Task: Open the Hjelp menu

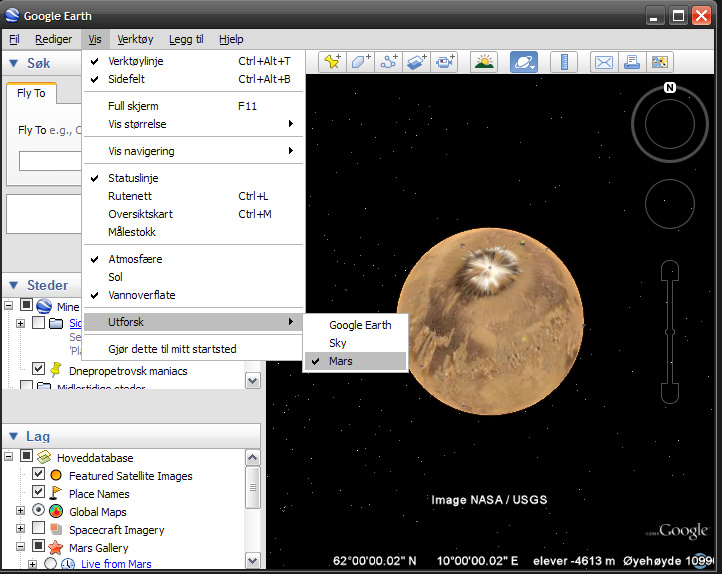Action: pyautogui.click(x=231, y=40)
